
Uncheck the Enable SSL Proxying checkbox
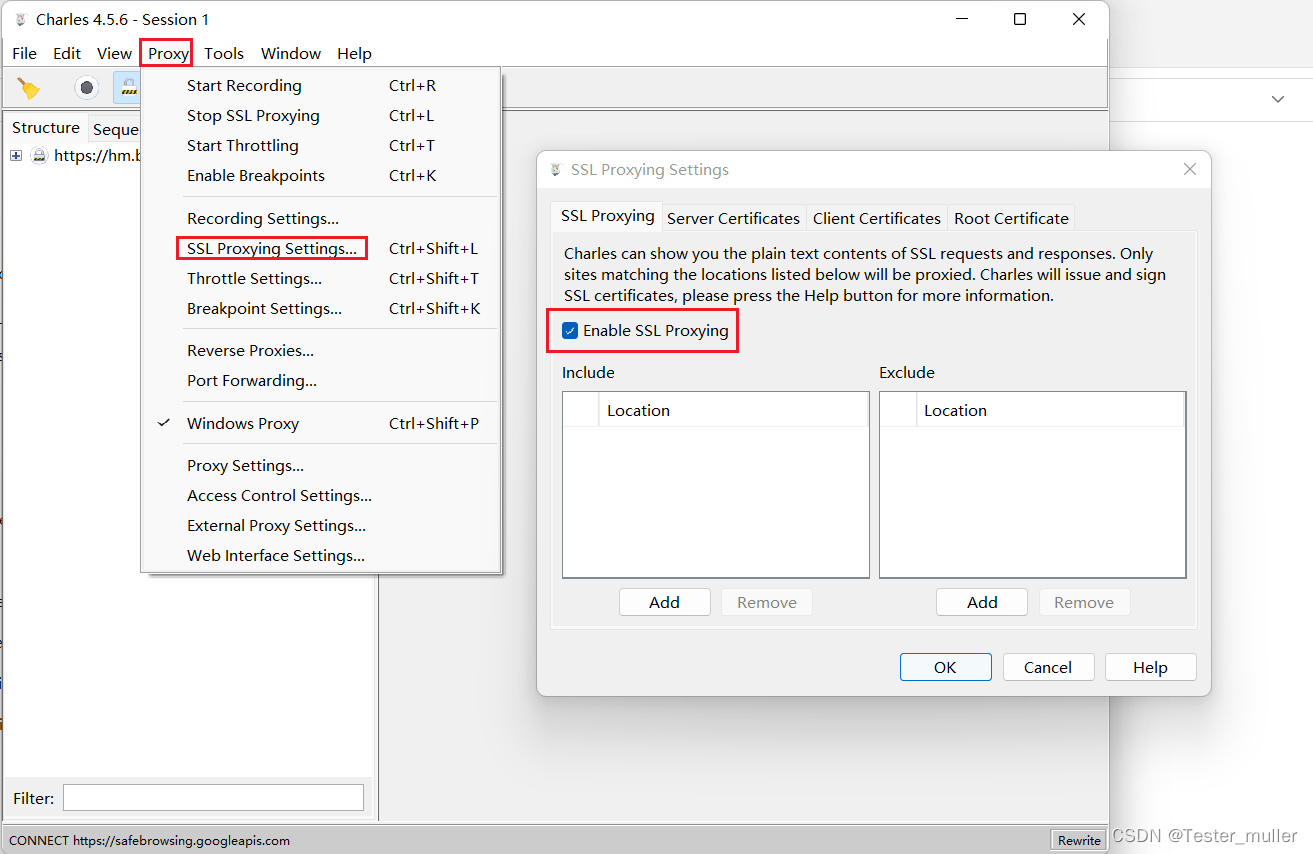pyautogui.click(x=570, y=331)
